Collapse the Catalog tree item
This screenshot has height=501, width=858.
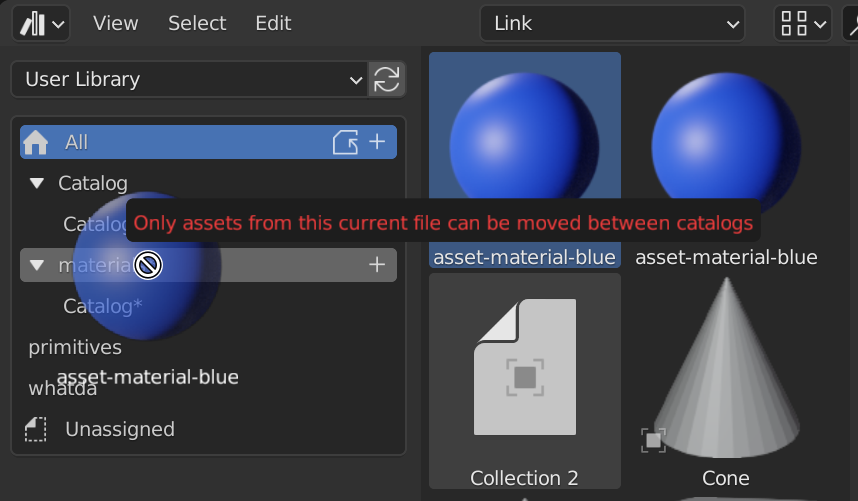pos(37,183)
